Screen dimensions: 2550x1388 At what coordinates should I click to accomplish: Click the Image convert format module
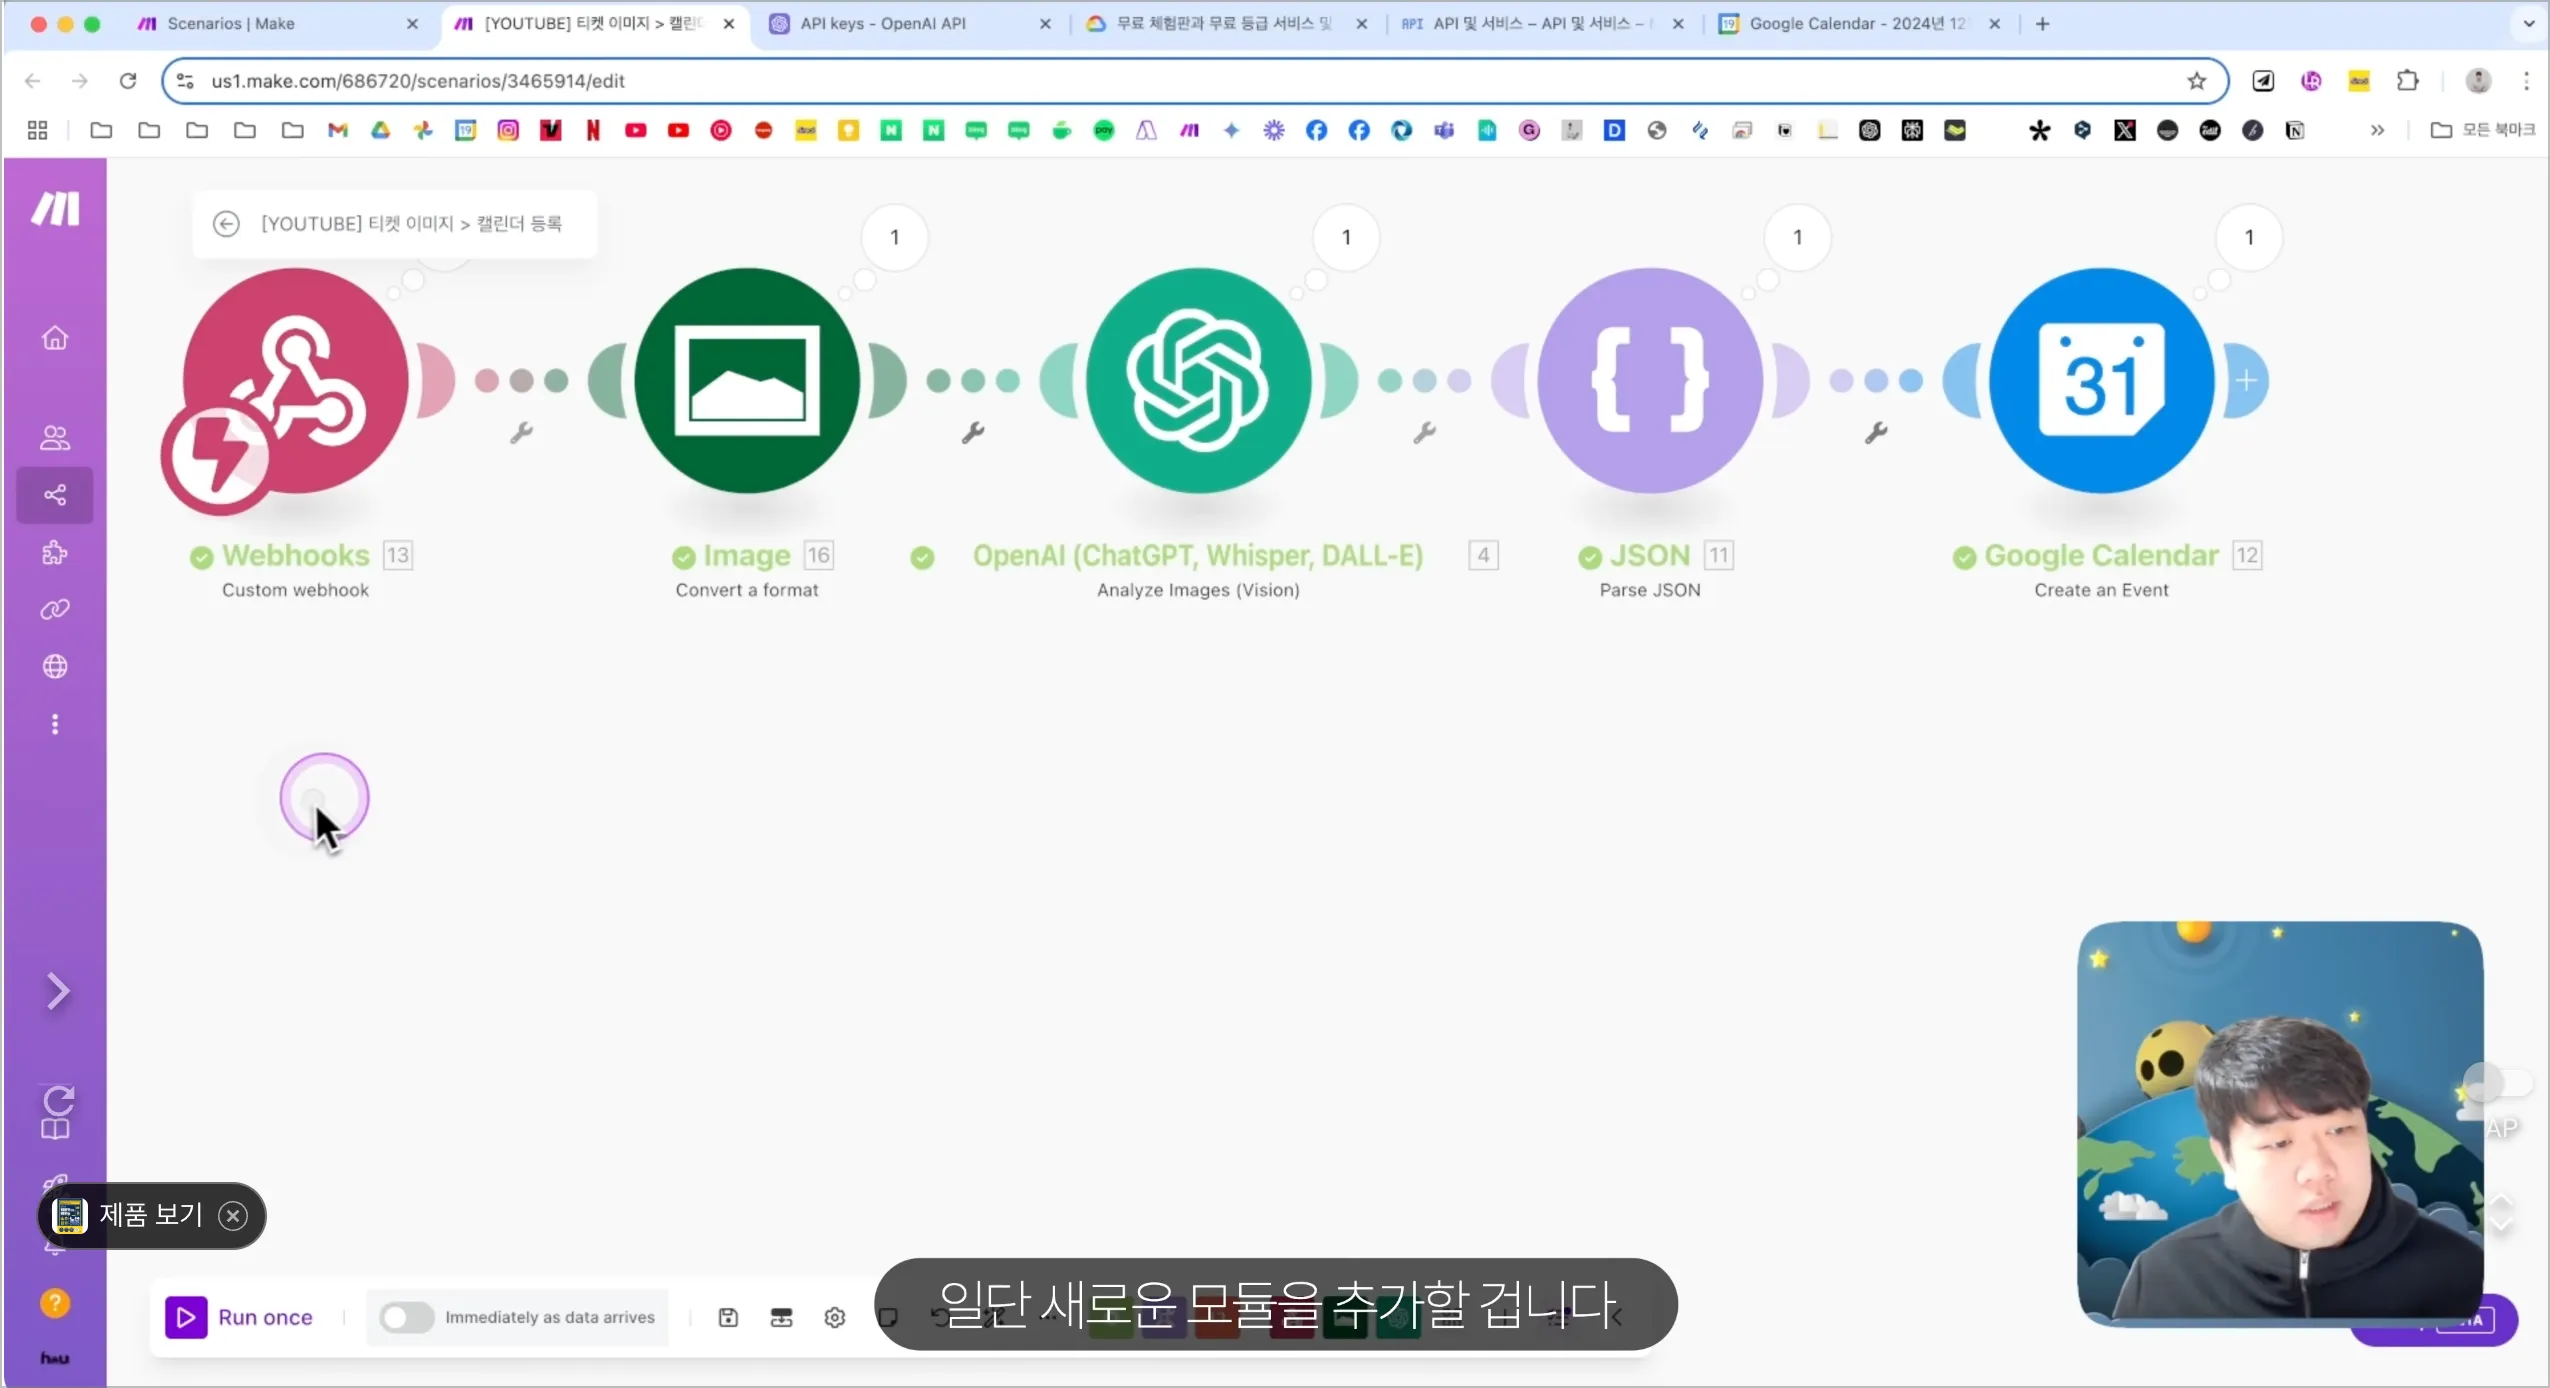tap(747, 380)
